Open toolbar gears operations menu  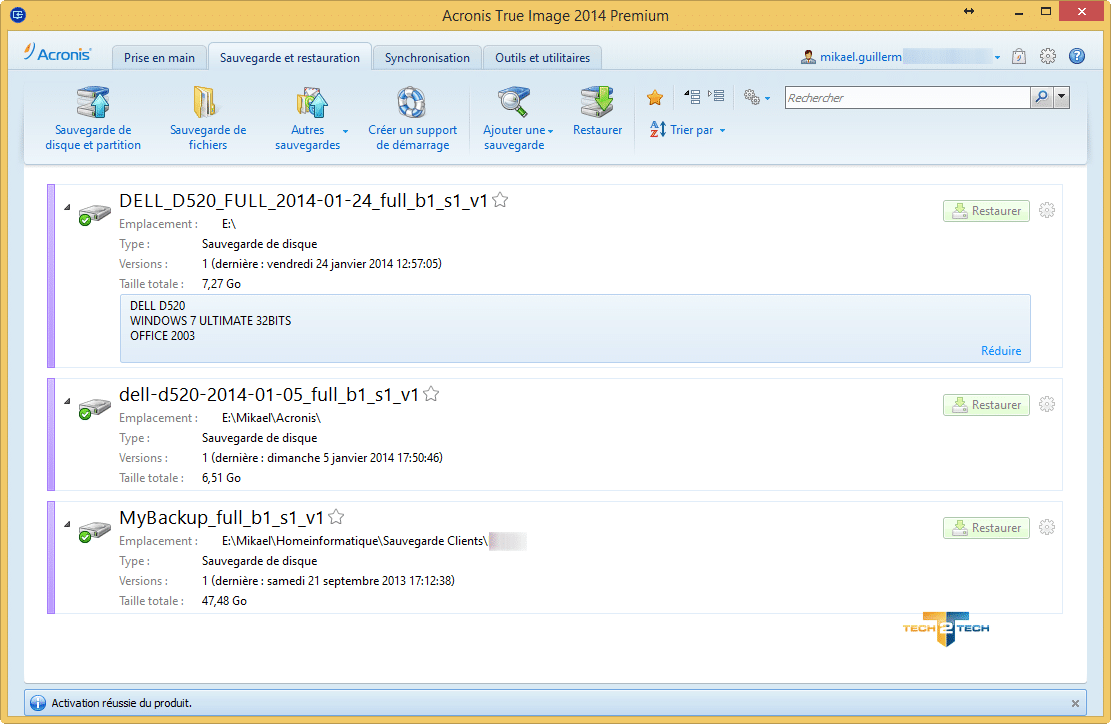tap(756, 97)
